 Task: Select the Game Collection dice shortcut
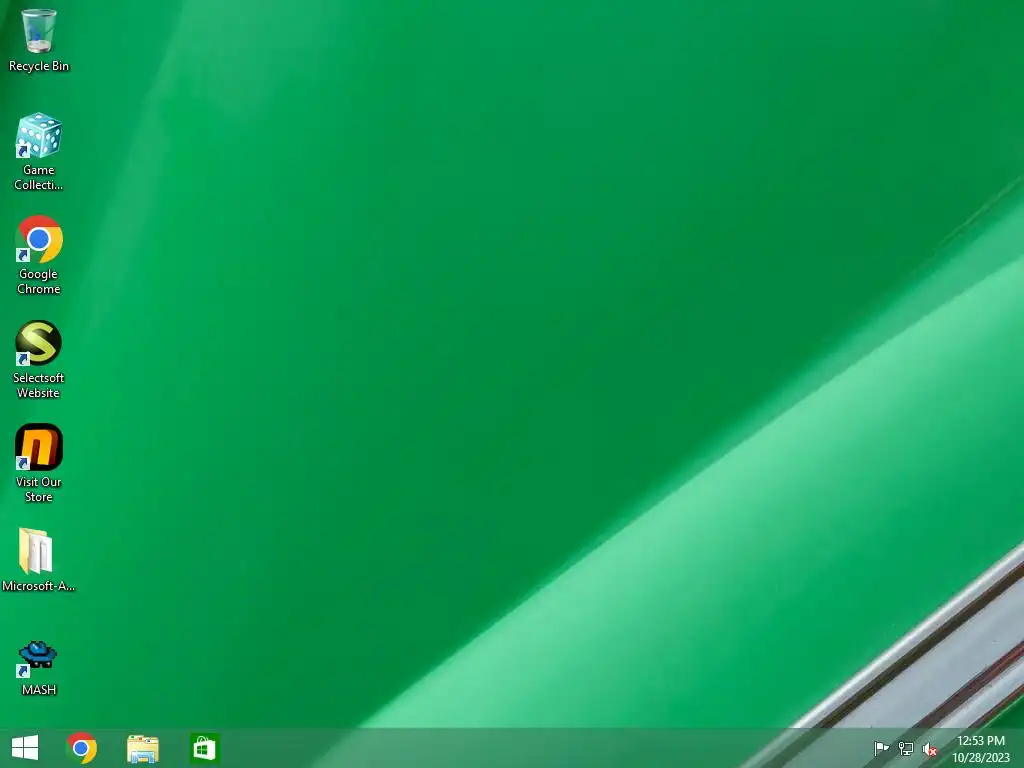click(39, 135)
